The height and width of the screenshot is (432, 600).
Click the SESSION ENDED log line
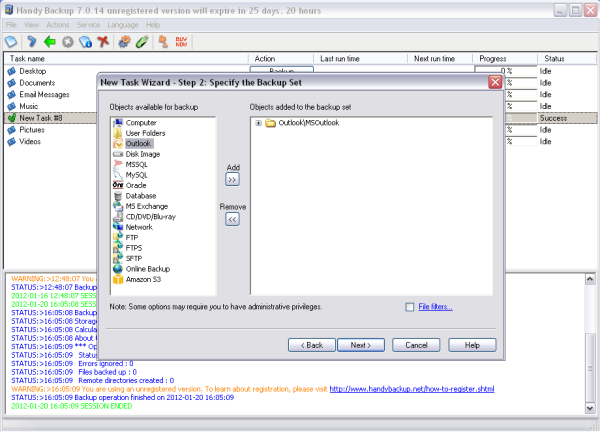click(x=72, y=406)
